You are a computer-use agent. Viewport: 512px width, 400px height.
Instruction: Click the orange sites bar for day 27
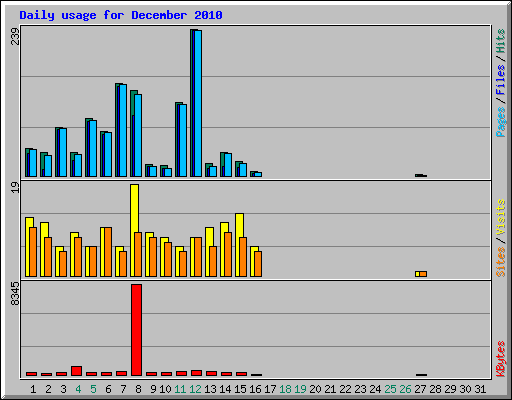point(423,274)
